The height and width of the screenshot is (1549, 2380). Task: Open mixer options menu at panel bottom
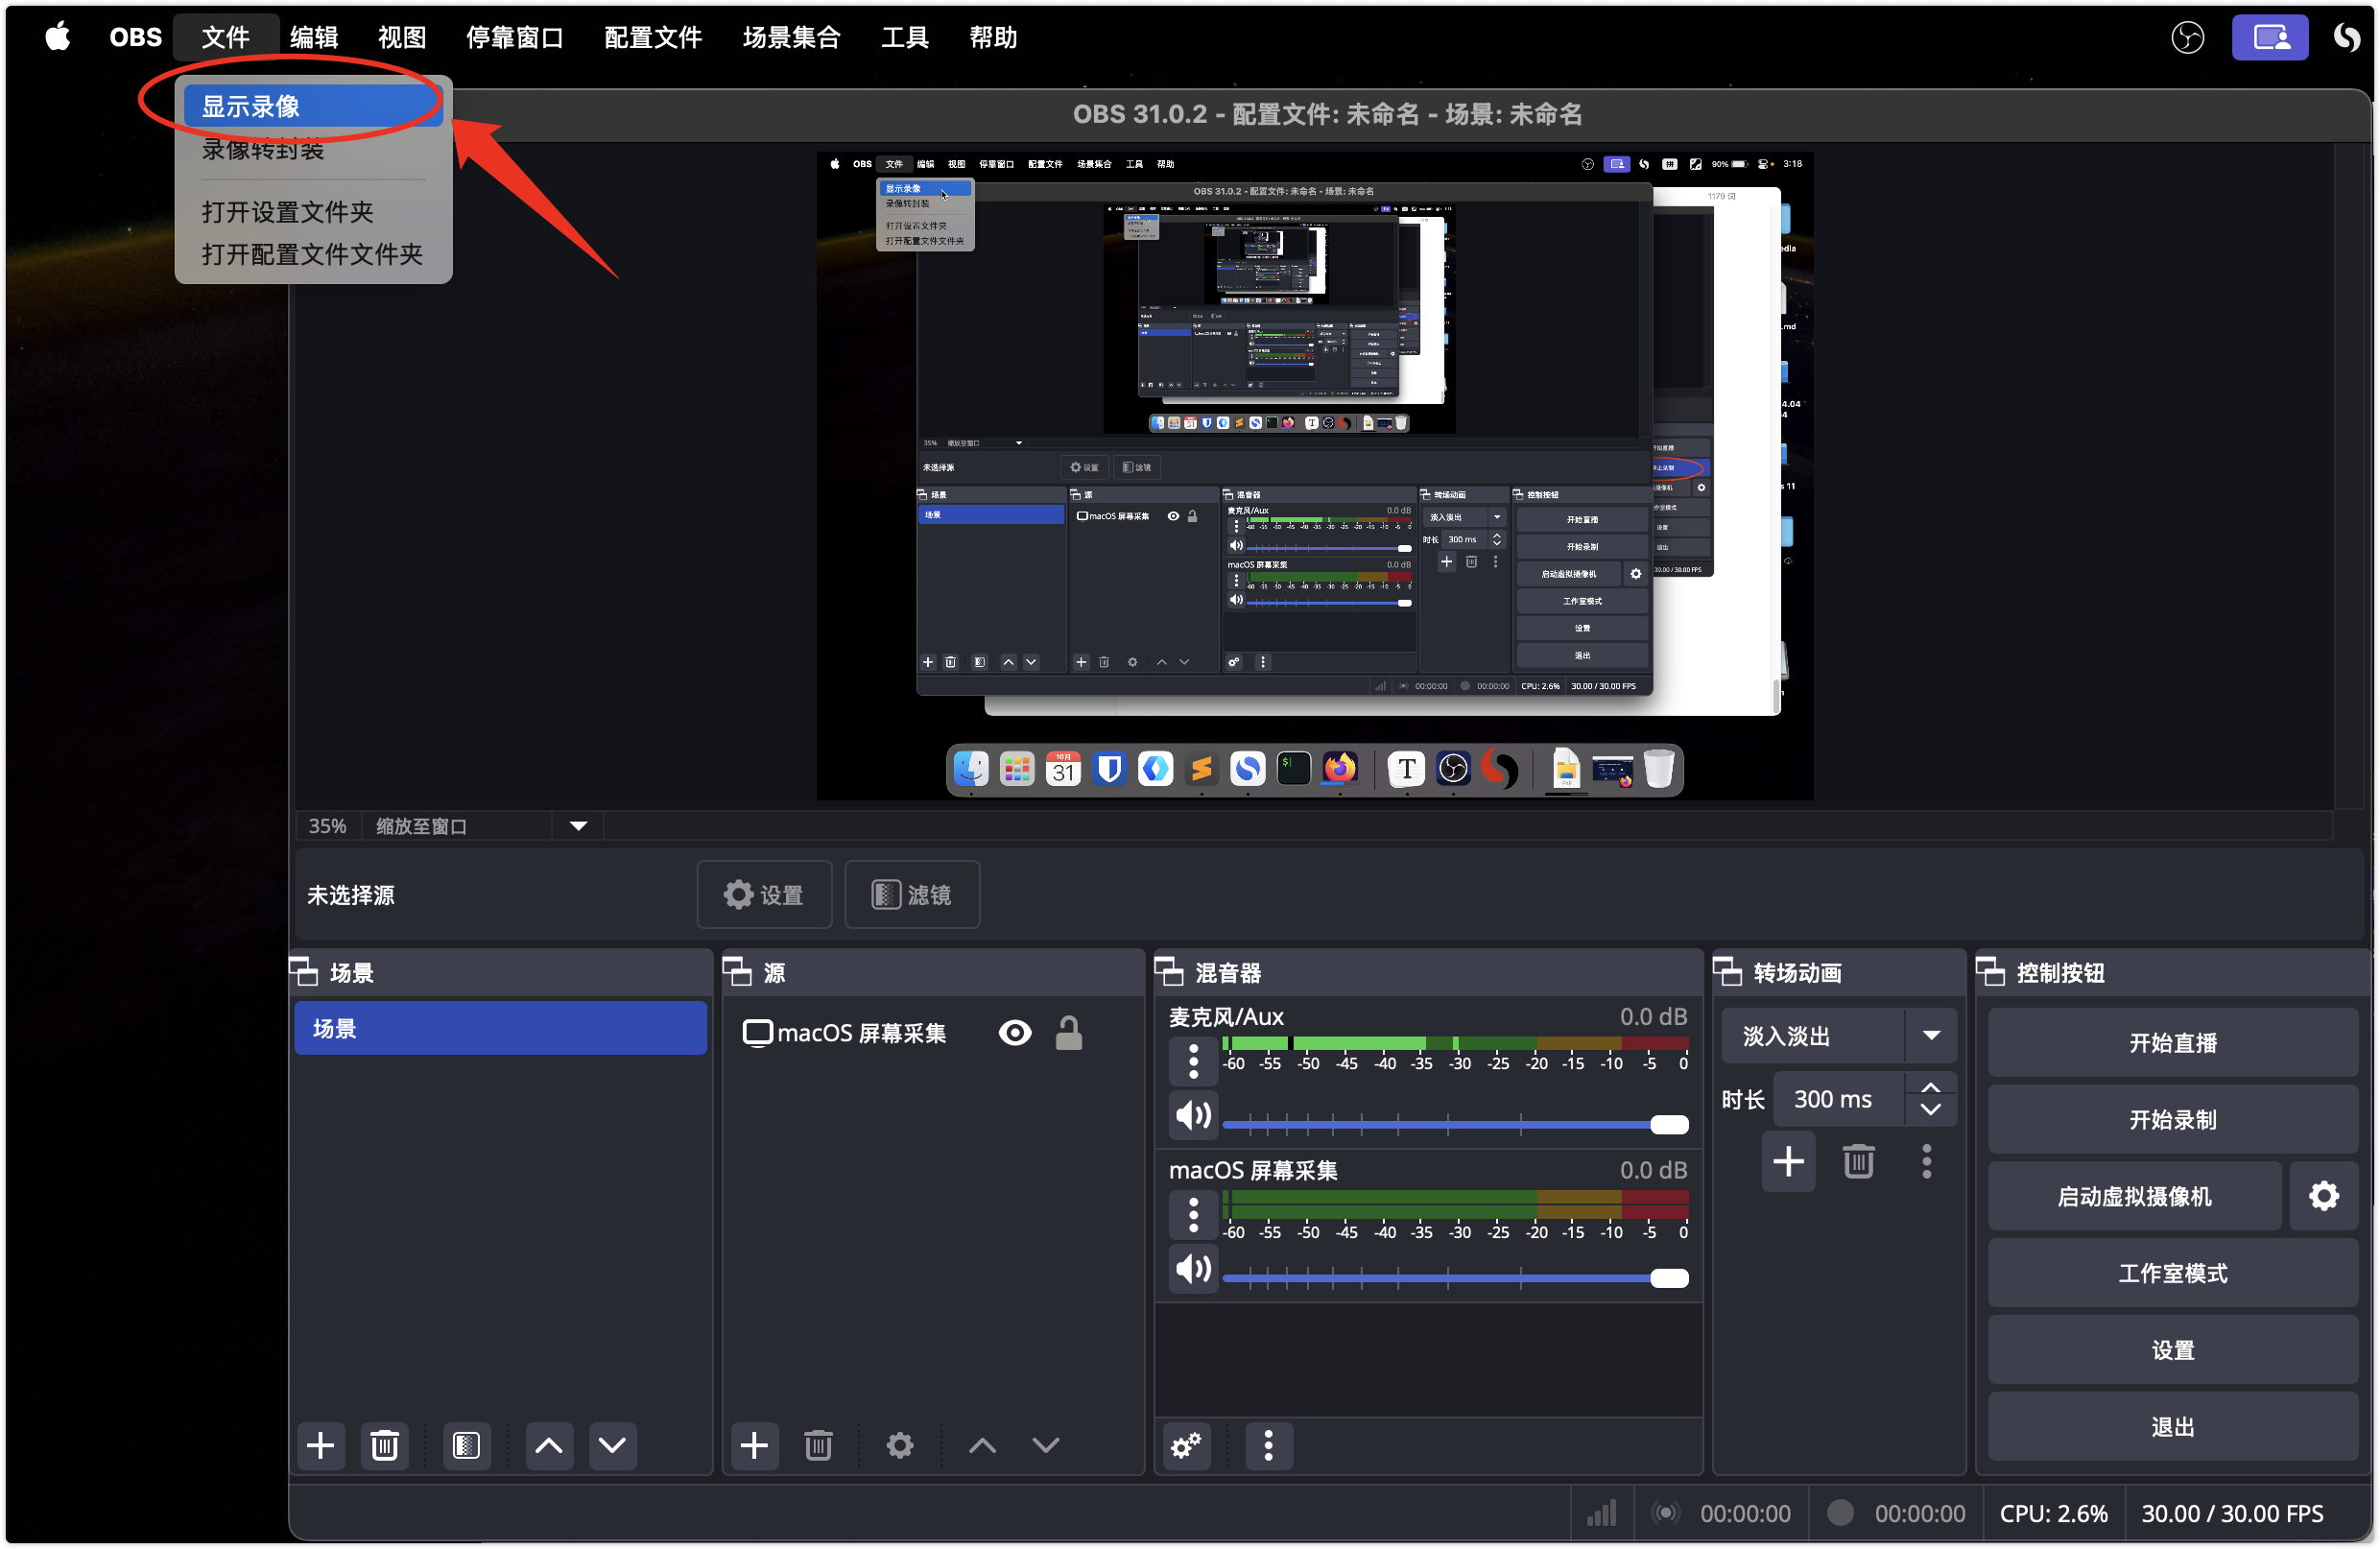pos(1269,1445)
